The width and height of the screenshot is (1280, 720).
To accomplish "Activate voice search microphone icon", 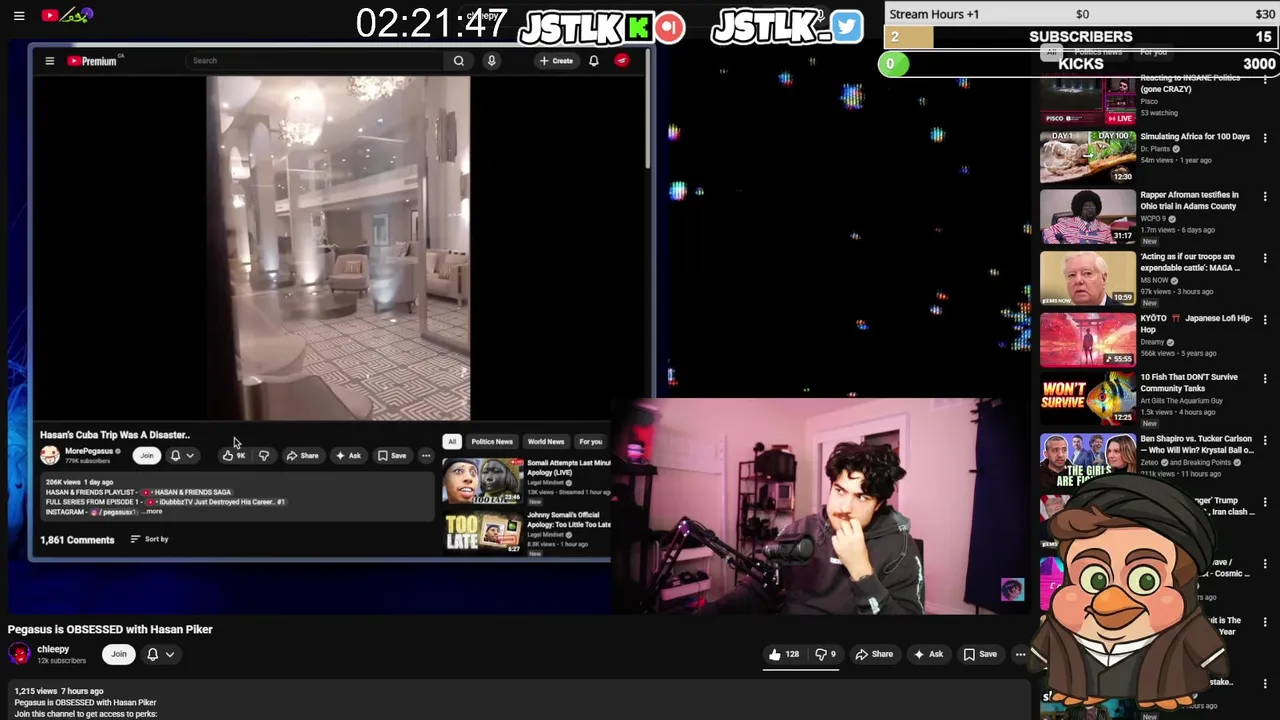I will 491,61.
